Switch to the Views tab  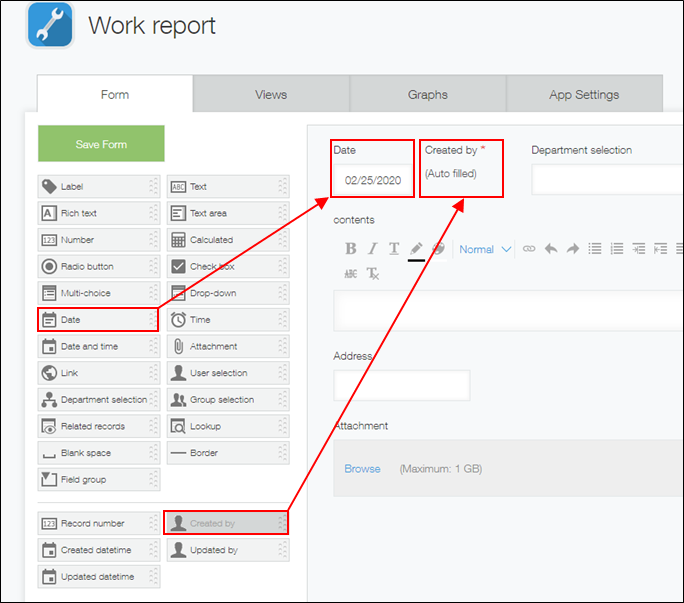click(271, 94)
